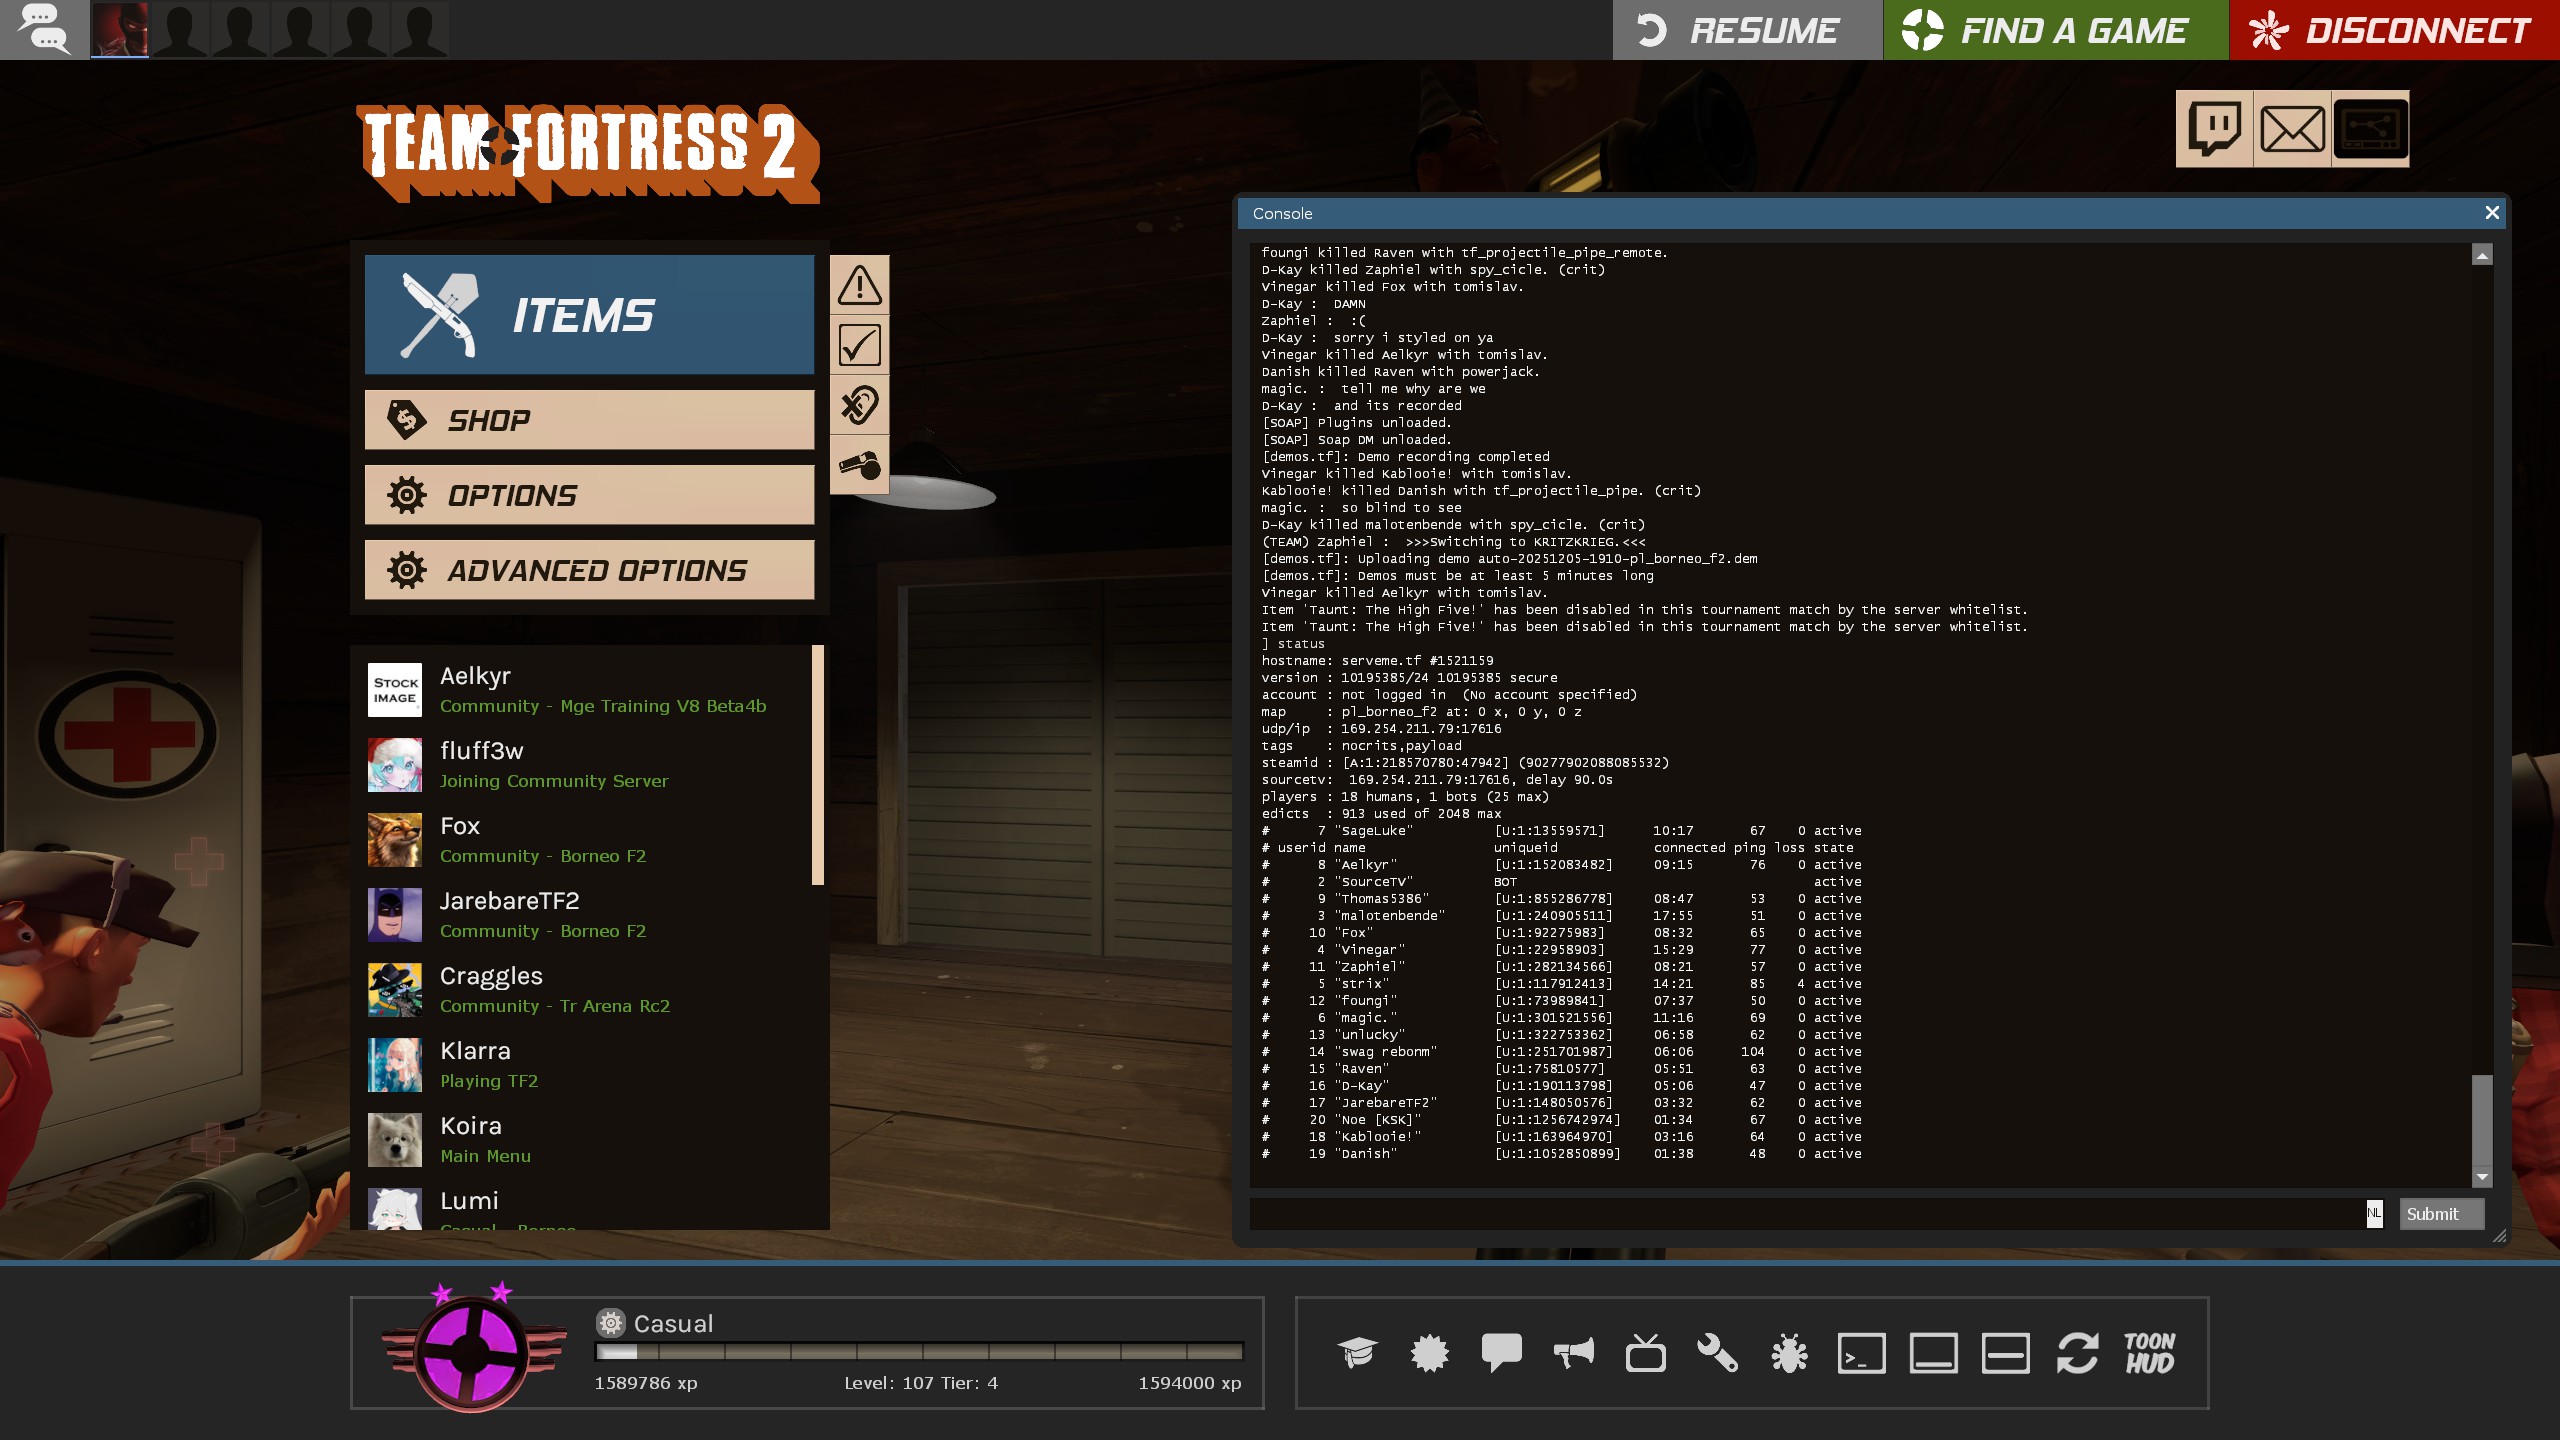Click the console command input field
The image size is (2560, 1440).
pos(1800,1214)
